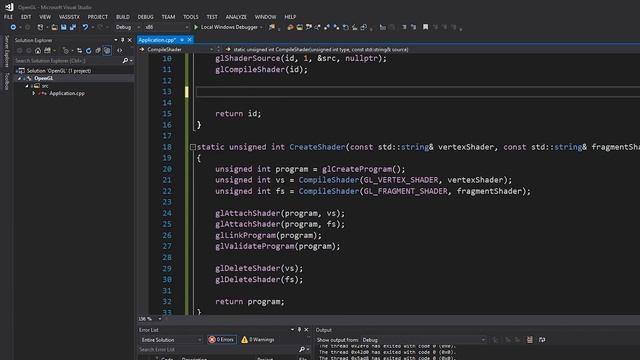Open the DEBUG menu
This screenshot has height=360, width=640.
(x=145, y=17)
